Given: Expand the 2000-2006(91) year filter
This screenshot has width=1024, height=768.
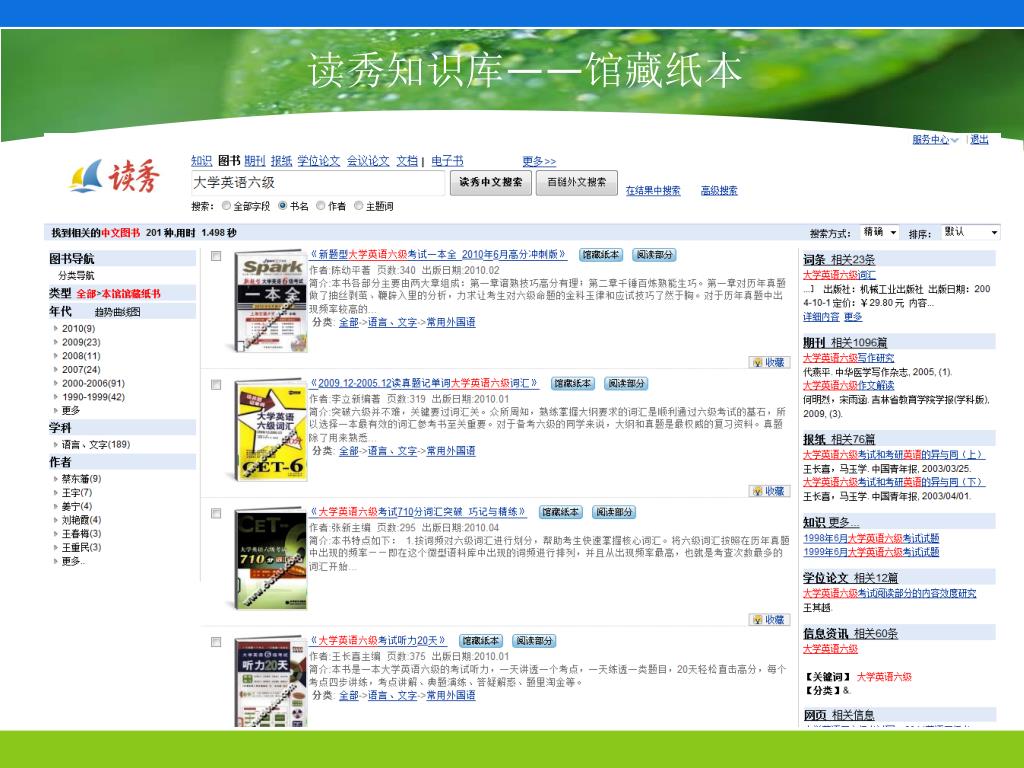Looking at the screenshot, I should pos(93,383).
